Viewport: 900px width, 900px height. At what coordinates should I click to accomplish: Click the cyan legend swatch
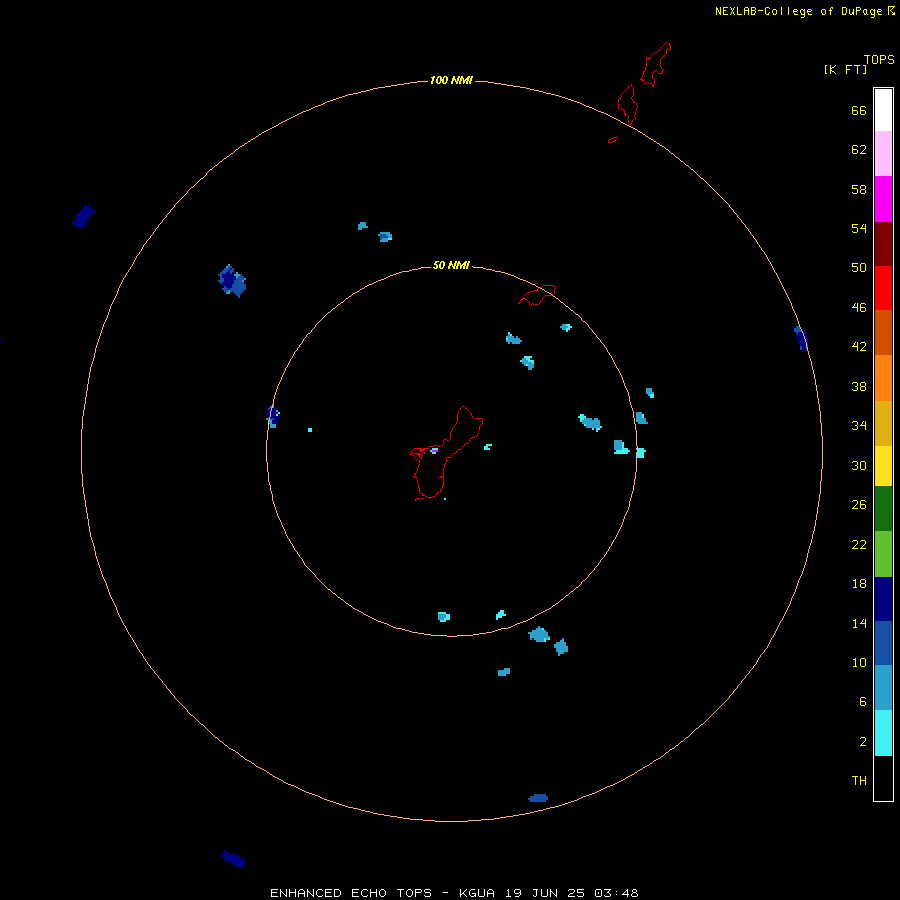click(883, 733)
